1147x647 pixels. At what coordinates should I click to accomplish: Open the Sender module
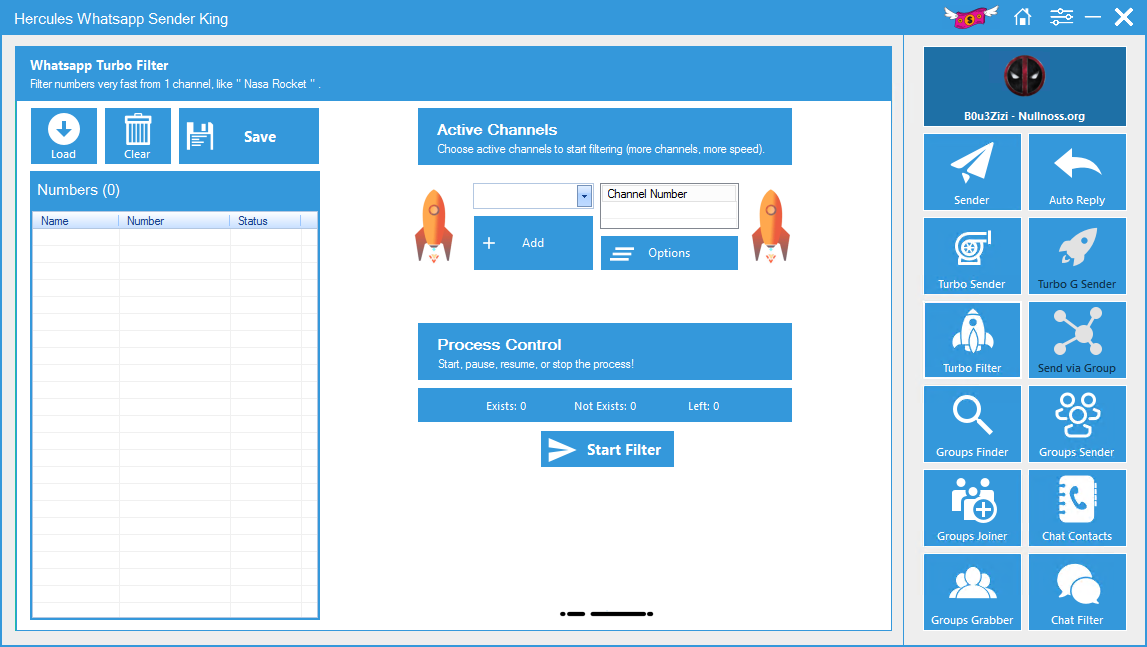[972, 172]
